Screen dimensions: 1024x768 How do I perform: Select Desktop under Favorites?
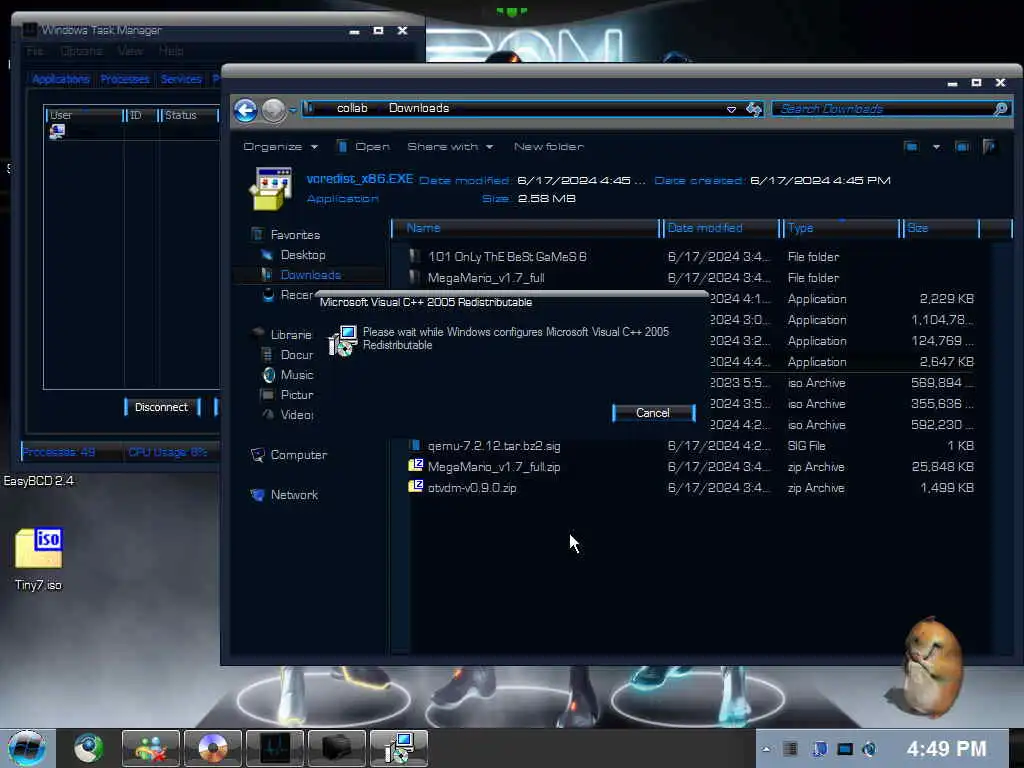pos(303,255)
